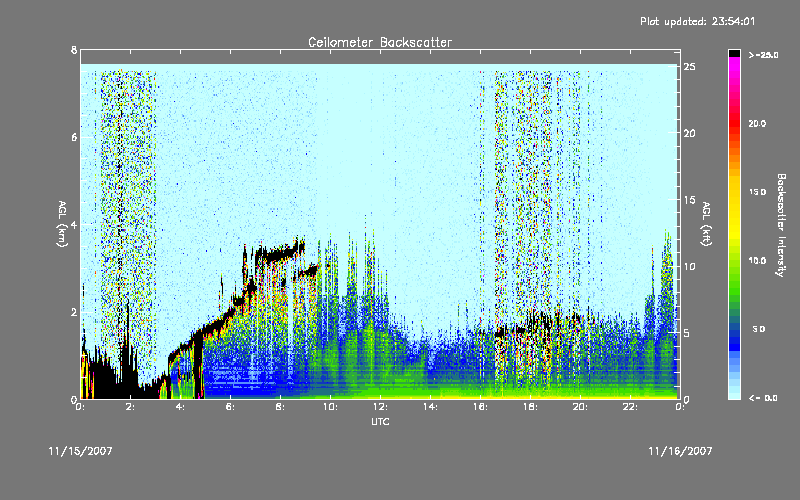This screenshot has width=800, height=500.
Task: Click the '10:' hour tick label on the x-axis
Action: pos(331,407)
